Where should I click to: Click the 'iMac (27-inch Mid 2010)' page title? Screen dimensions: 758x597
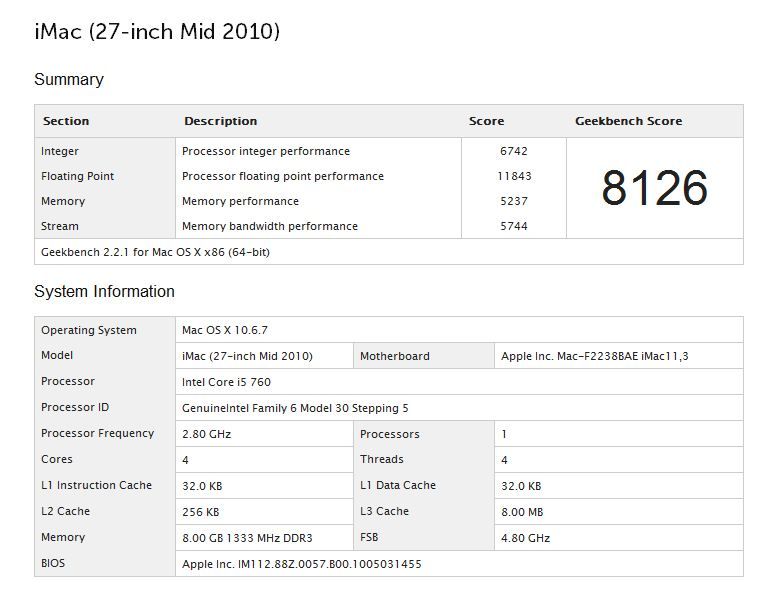(x=157, y=32)
